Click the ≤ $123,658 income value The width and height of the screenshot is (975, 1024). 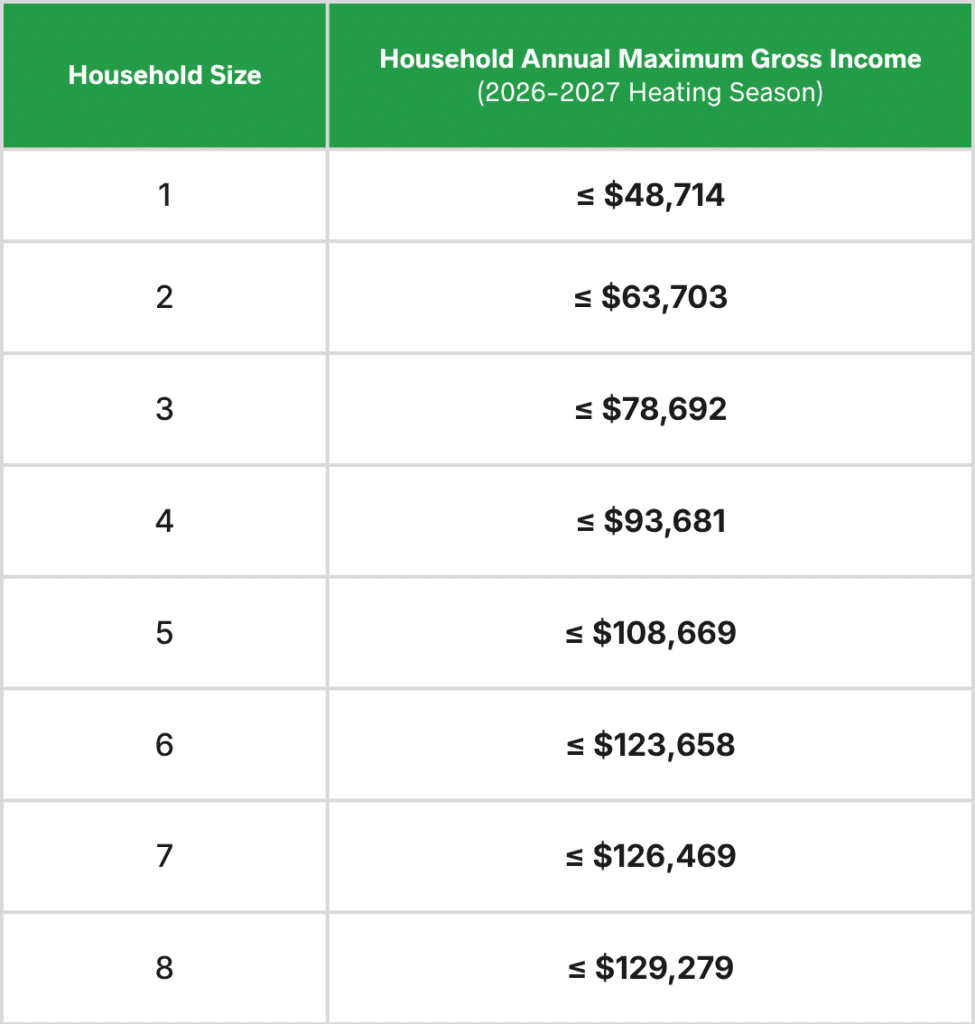tap(650, 745)
